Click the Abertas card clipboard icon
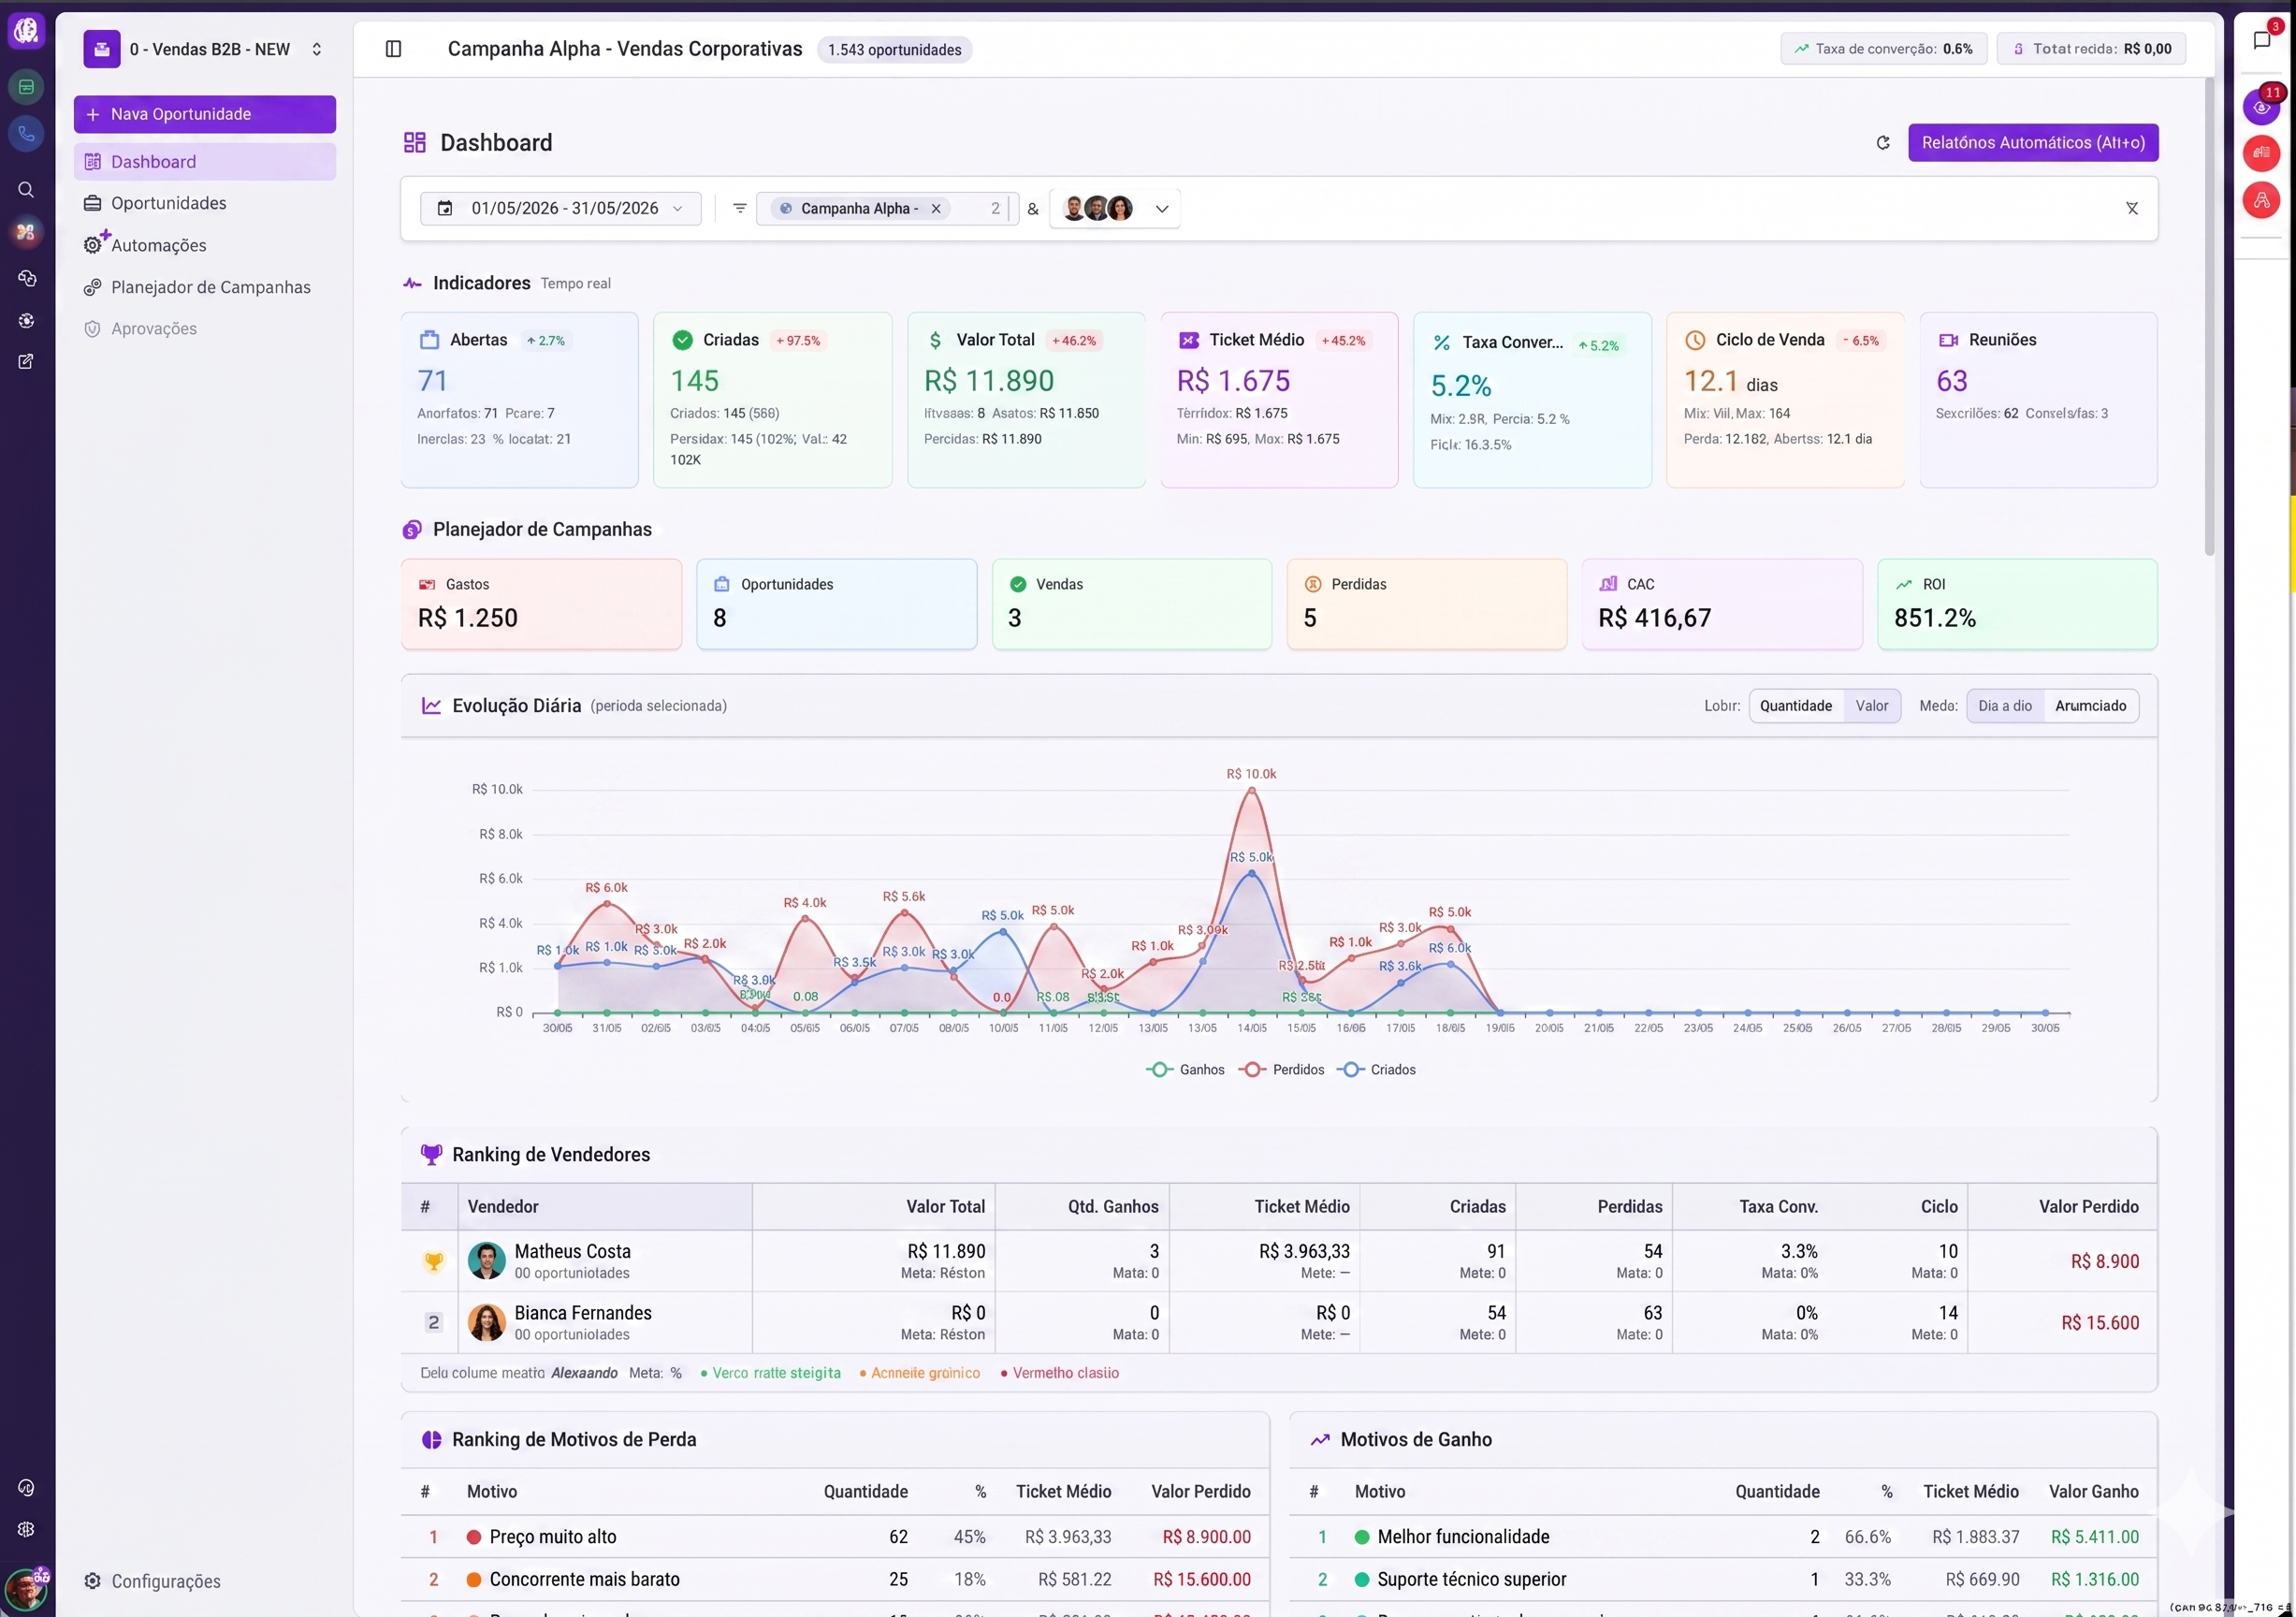 pos(429,340)
